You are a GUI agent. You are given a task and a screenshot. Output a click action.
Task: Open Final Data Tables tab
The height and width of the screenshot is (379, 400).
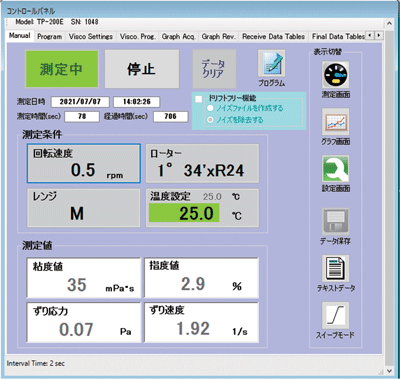point(338,37)
